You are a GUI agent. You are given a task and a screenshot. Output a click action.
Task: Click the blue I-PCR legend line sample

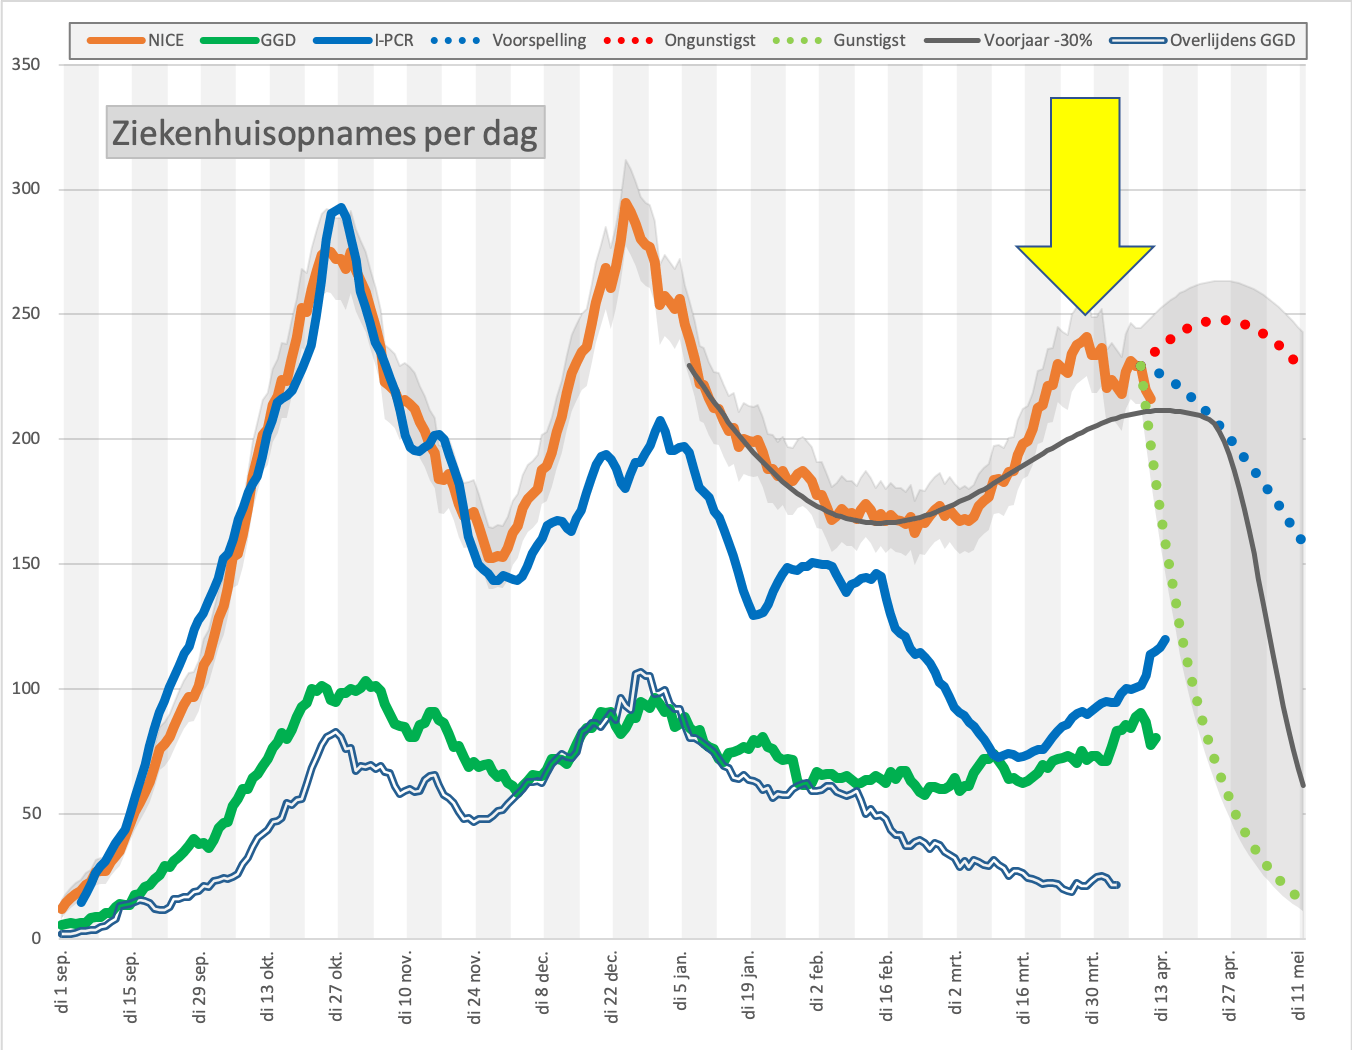point(343,41)
